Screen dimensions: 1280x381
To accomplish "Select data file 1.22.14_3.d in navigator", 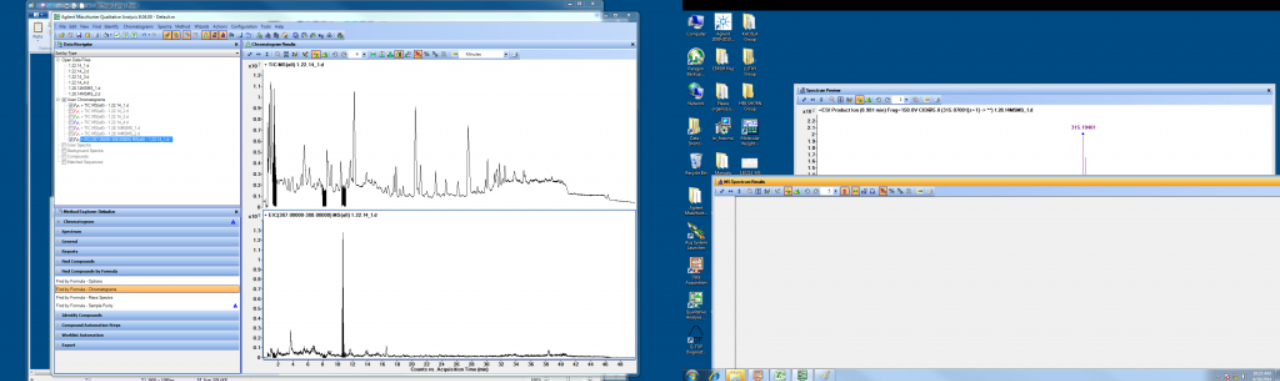I will [x=78, y=77].
